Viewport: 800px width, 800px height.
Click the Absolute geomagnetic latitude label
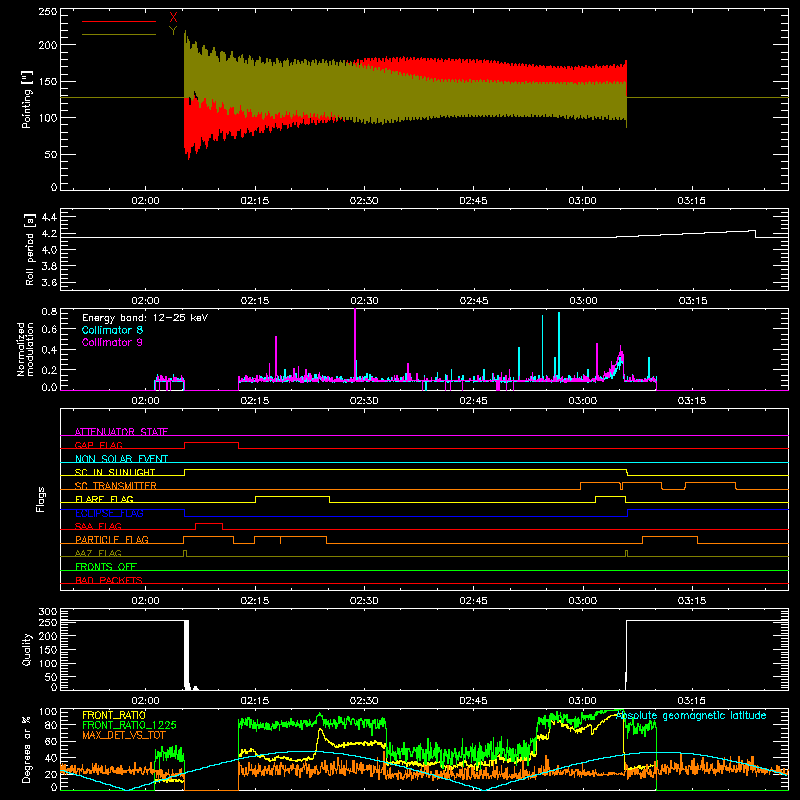click(691, 716)
